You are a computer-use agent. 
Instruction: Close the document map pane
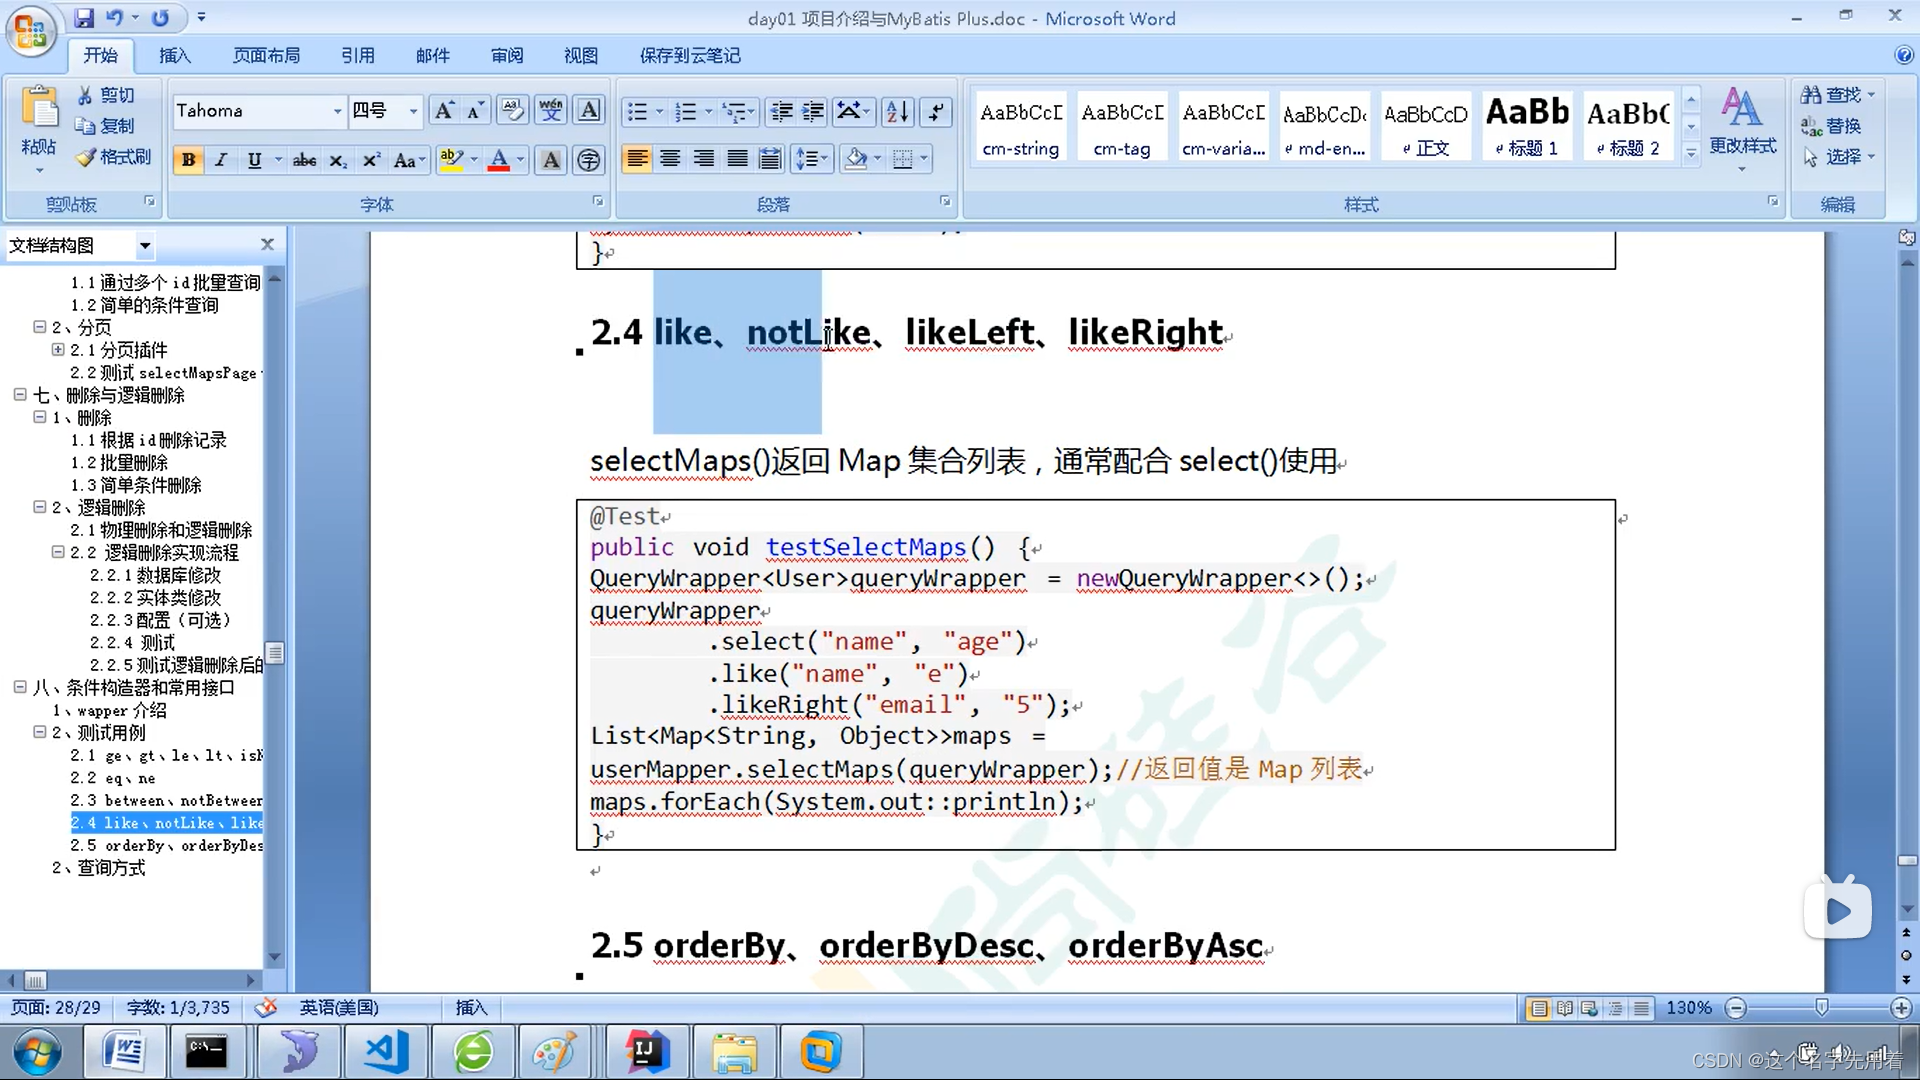[x=267, y=244]
